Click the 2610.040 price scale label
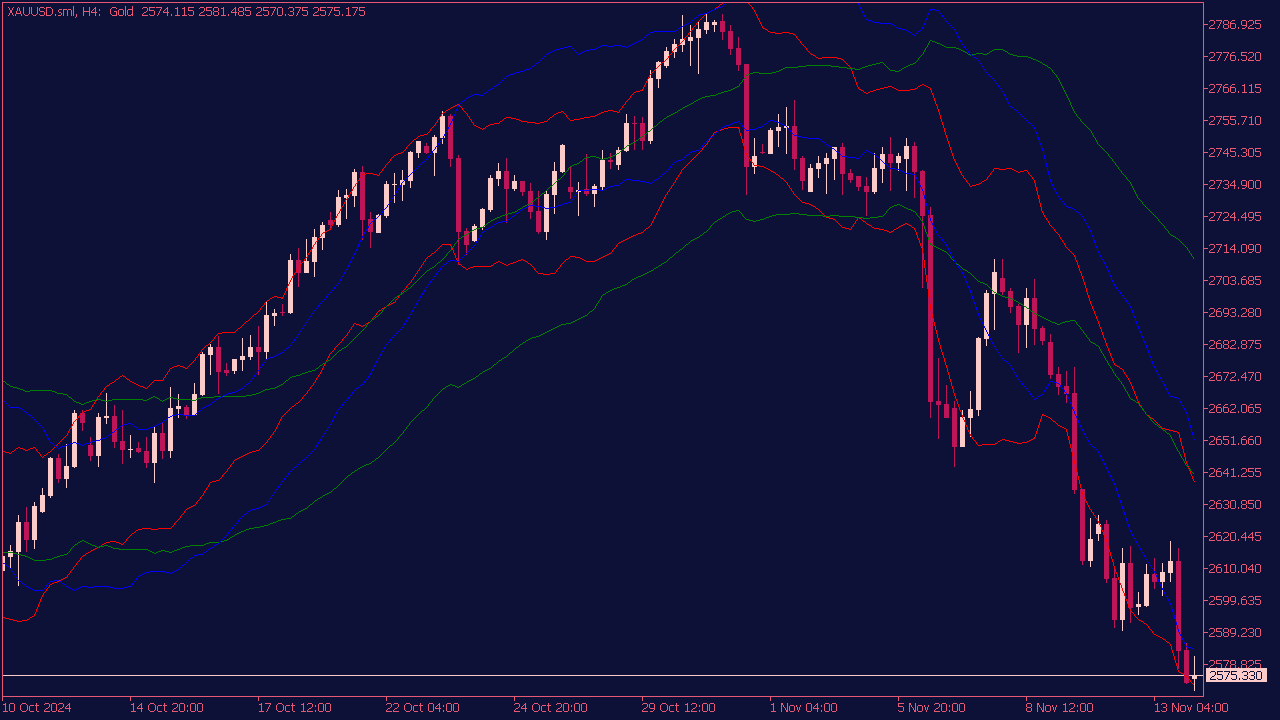The width and height of the screenshot is (1280, 720). (1237, 568)
